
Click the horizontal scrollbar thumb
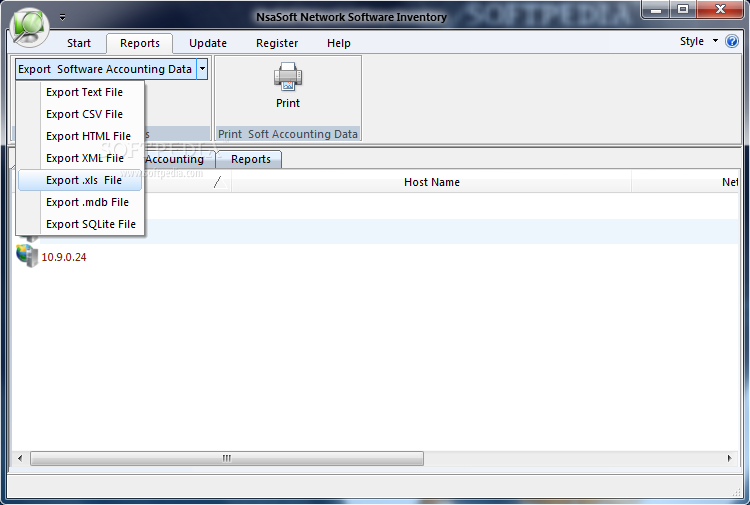[227, 458]
